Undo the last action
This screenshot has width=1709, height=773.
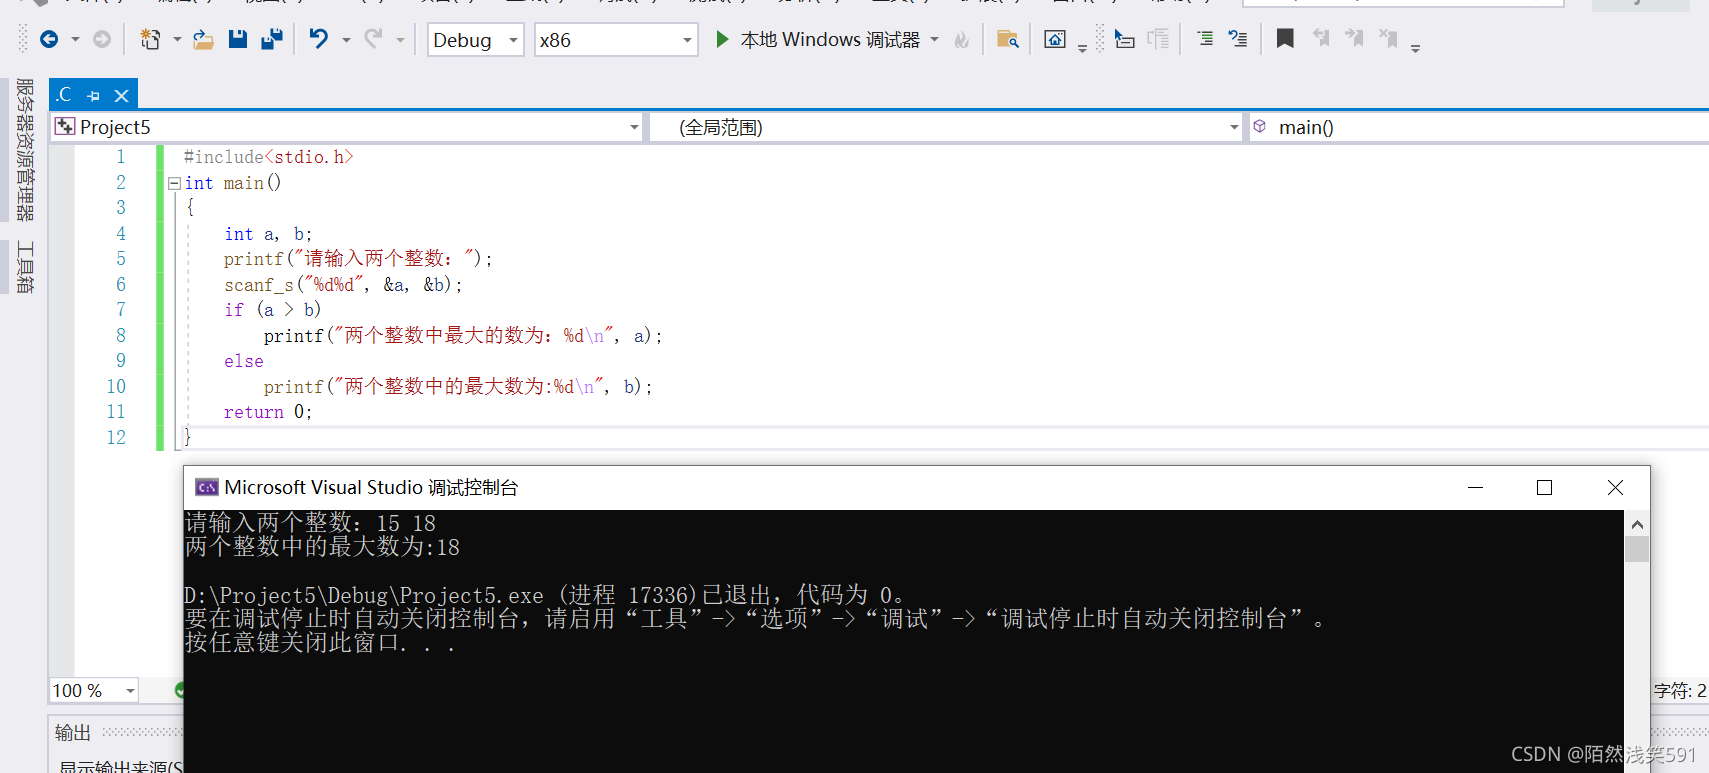point(318,40)
